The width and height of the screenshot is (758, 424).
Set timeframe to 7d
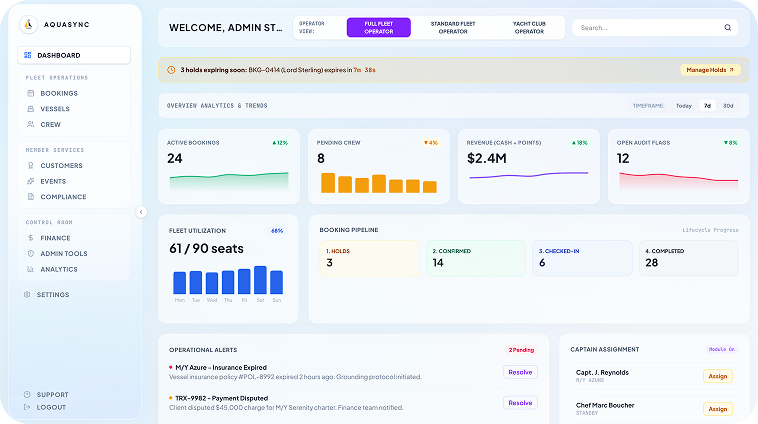pyautogui.click(x=707, y=105)
